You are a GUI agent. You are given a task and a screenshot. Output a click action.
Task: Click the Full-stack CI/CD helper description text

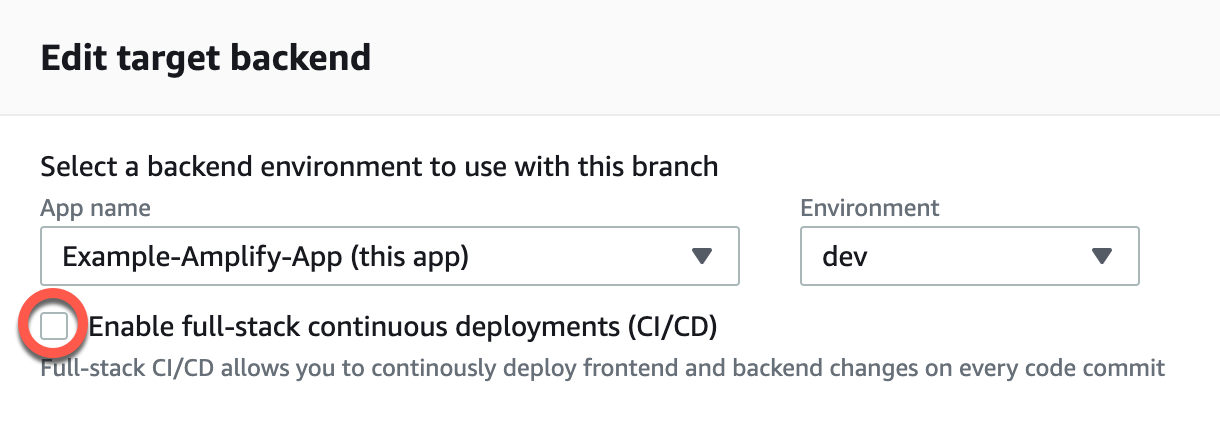602,368
